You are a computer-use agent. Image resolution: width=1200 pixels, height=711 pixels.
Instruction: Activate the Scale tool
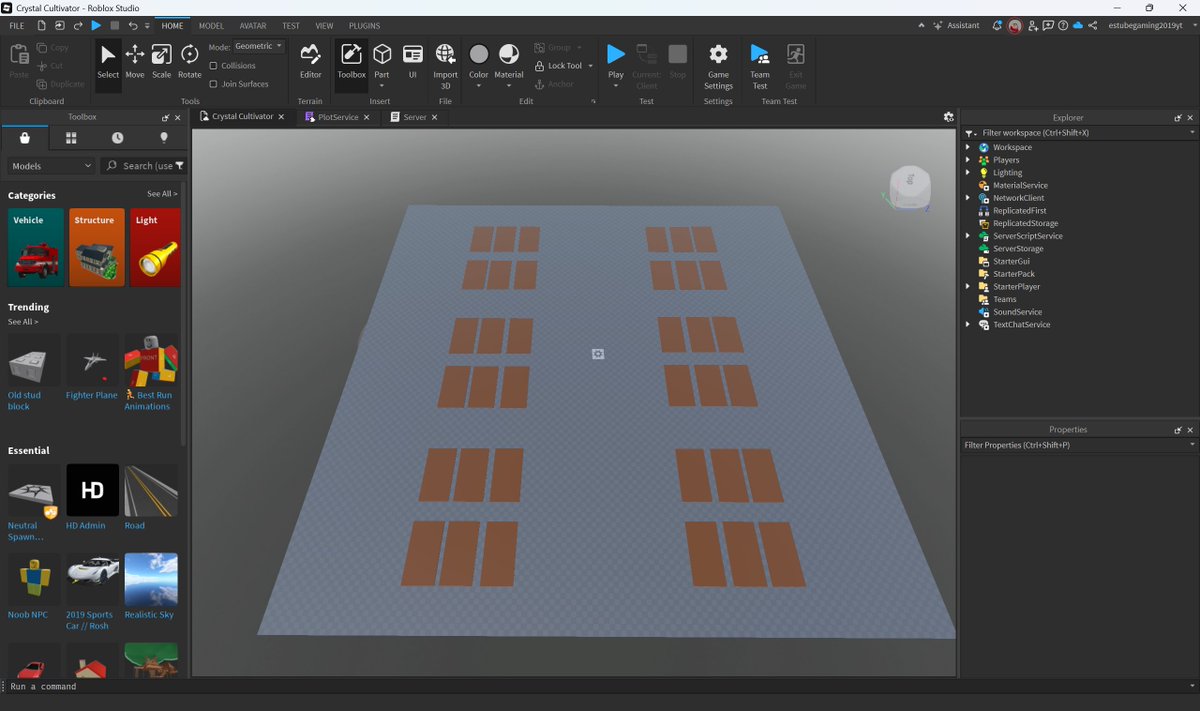click(x=161, y=62)
